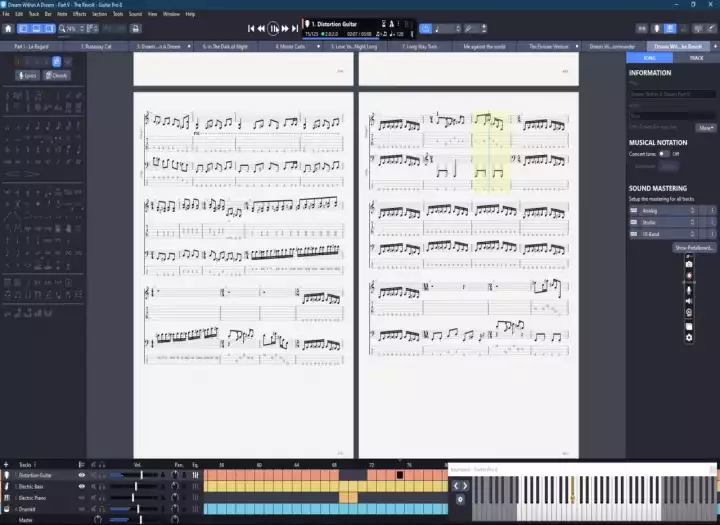Screen dimensions: 720x525
Task: Switch to In The Dark of Night tab
Action: pos(225,46)
